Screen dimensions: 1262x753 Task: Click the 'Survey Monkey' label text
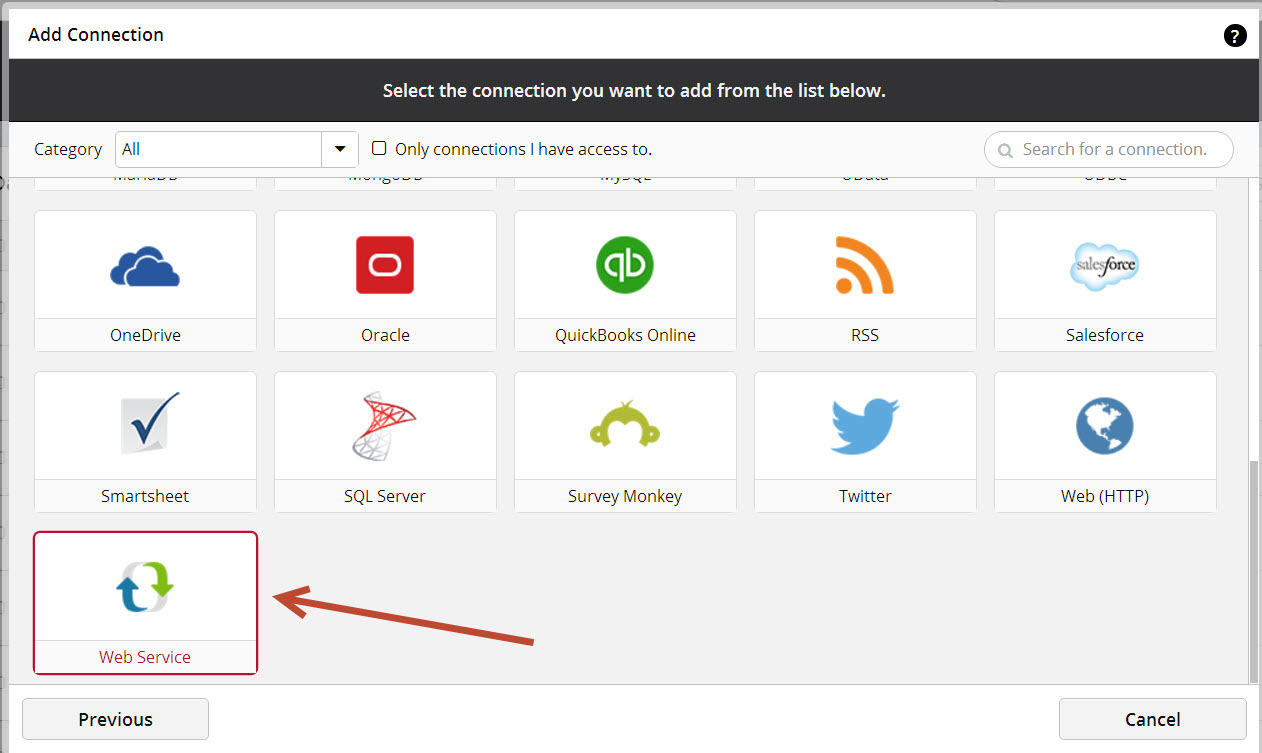(x=625, y=496)
